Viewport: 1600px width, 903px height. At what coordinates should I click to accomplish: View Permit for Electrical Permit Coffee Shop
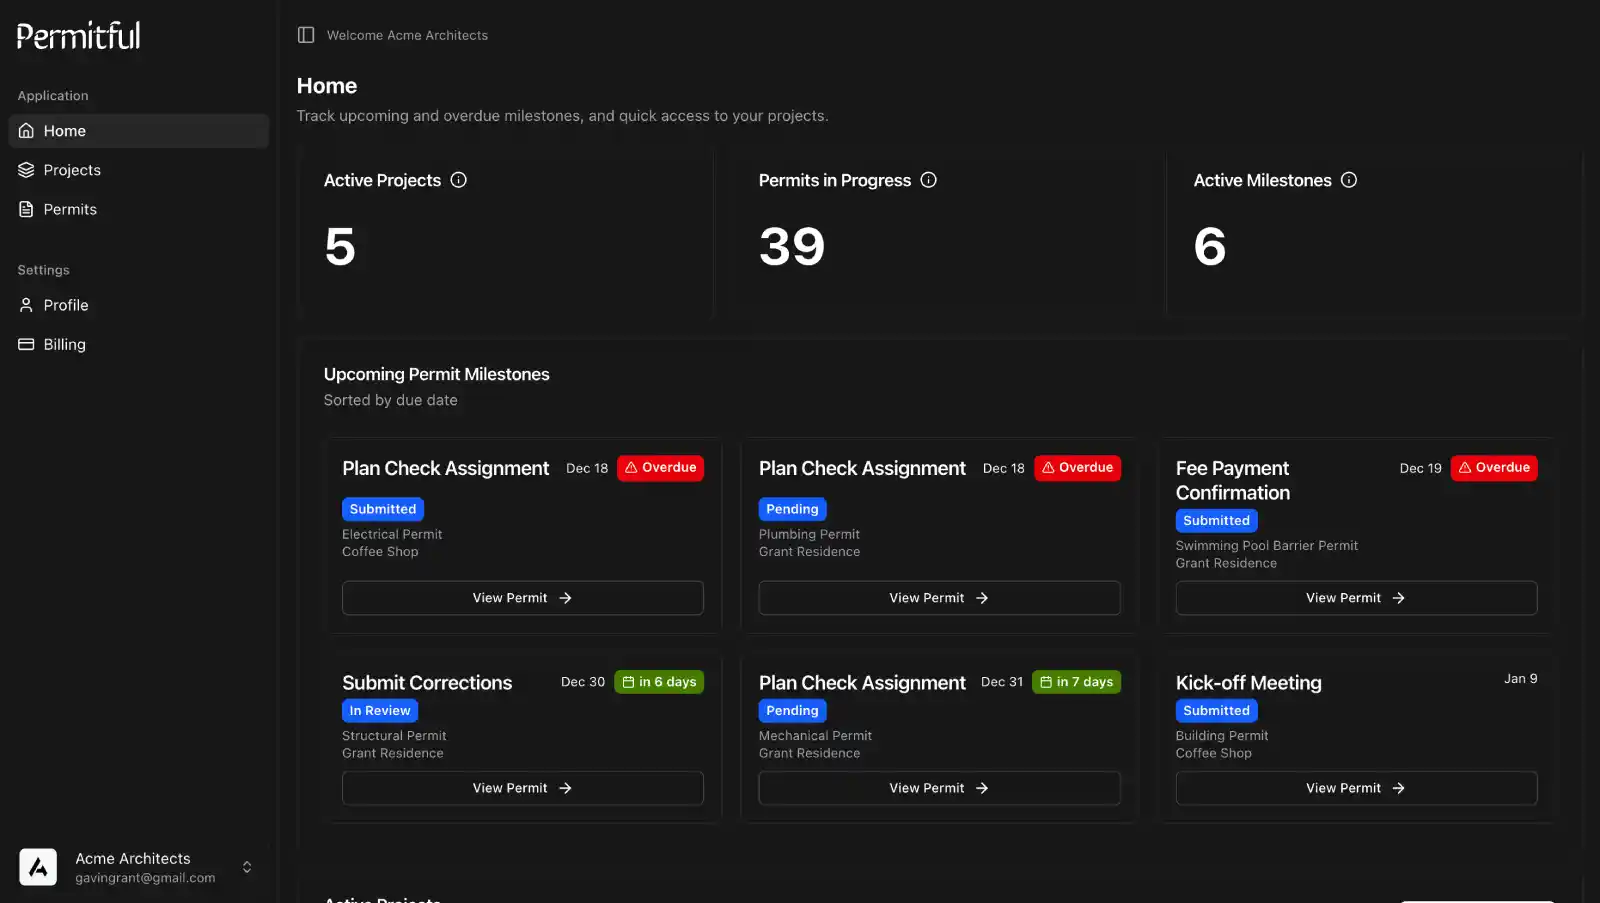(x=522, y=598)
